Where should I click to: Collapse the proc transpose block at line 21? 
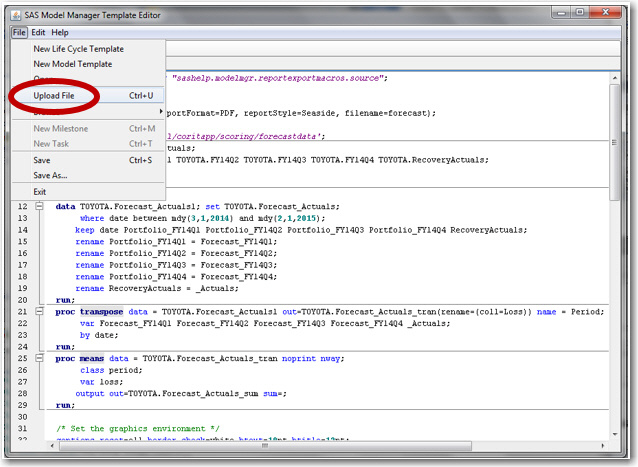click(x=41, y=311)
